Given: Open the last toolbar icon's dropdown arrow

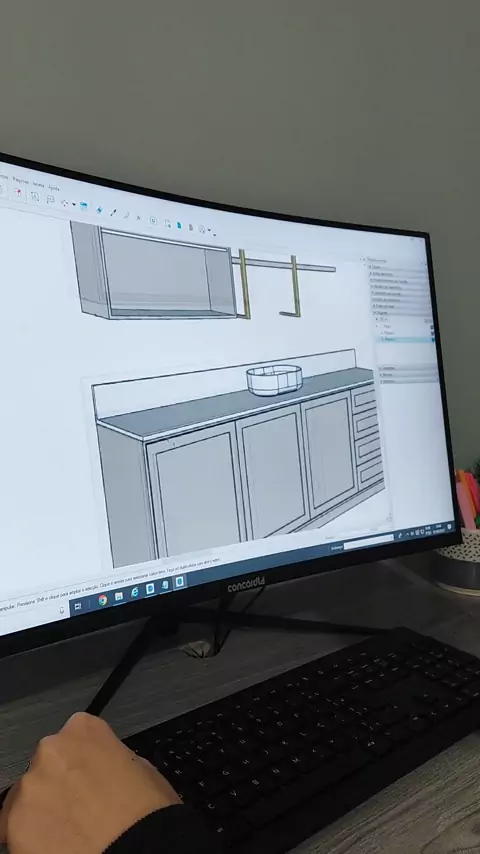Looking at the screenshot, I should tap(209, 230).
